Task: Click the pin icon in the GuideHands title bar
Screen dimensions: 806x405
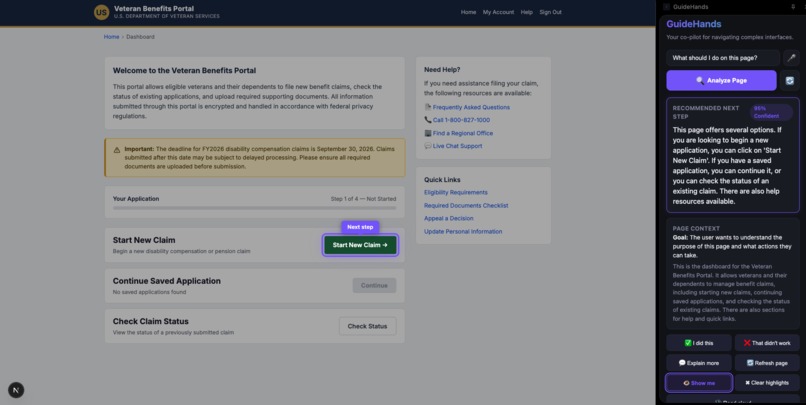Action: (793, 7)
